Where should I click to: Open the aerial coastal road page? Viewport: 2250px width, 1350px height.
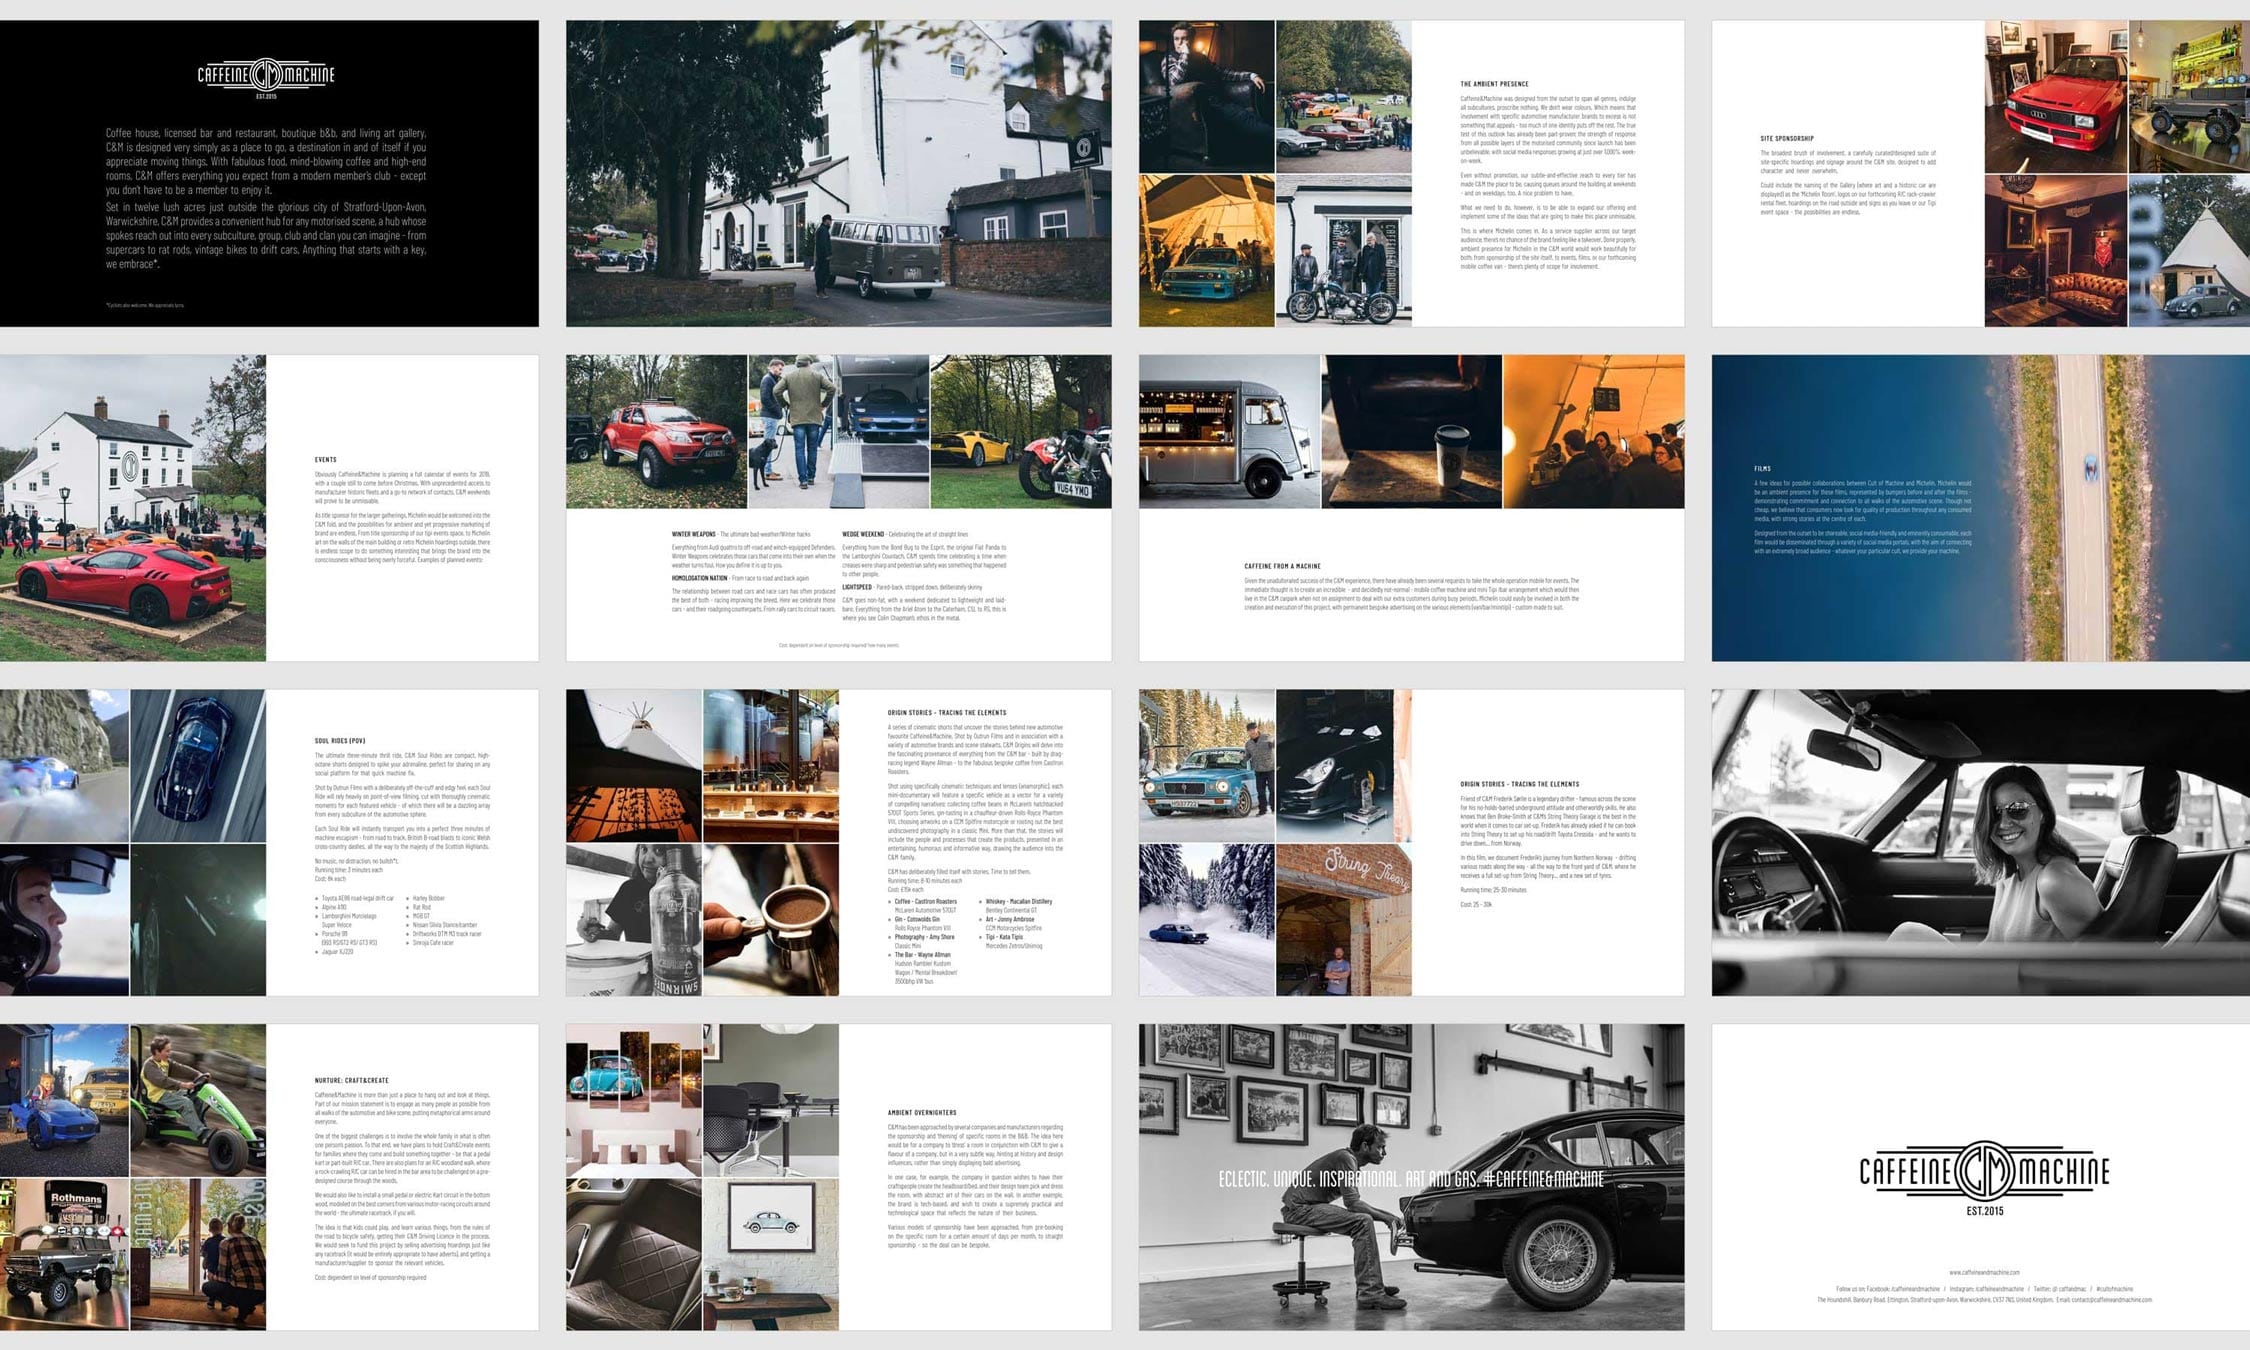(x=1981, y=508)
